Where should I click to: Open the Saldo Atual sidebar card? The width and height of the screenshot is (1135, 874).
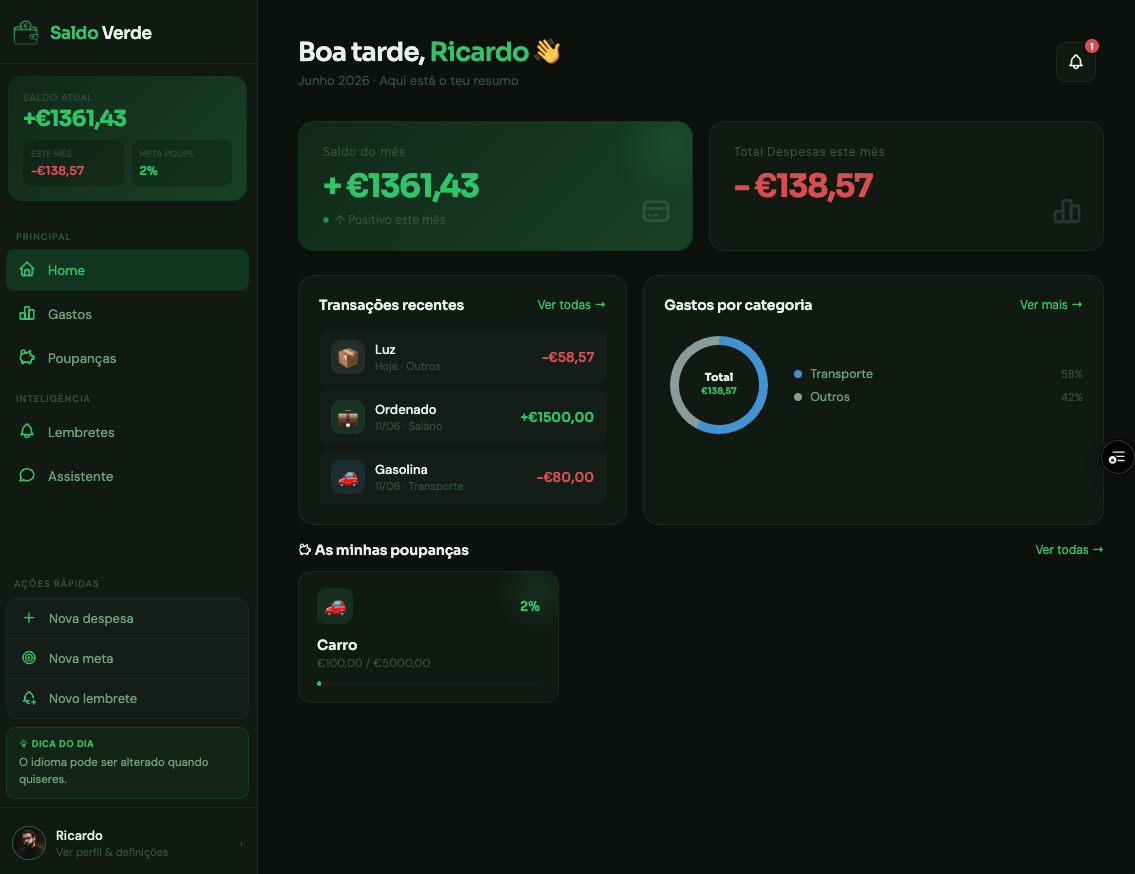[x=127, y=138]
